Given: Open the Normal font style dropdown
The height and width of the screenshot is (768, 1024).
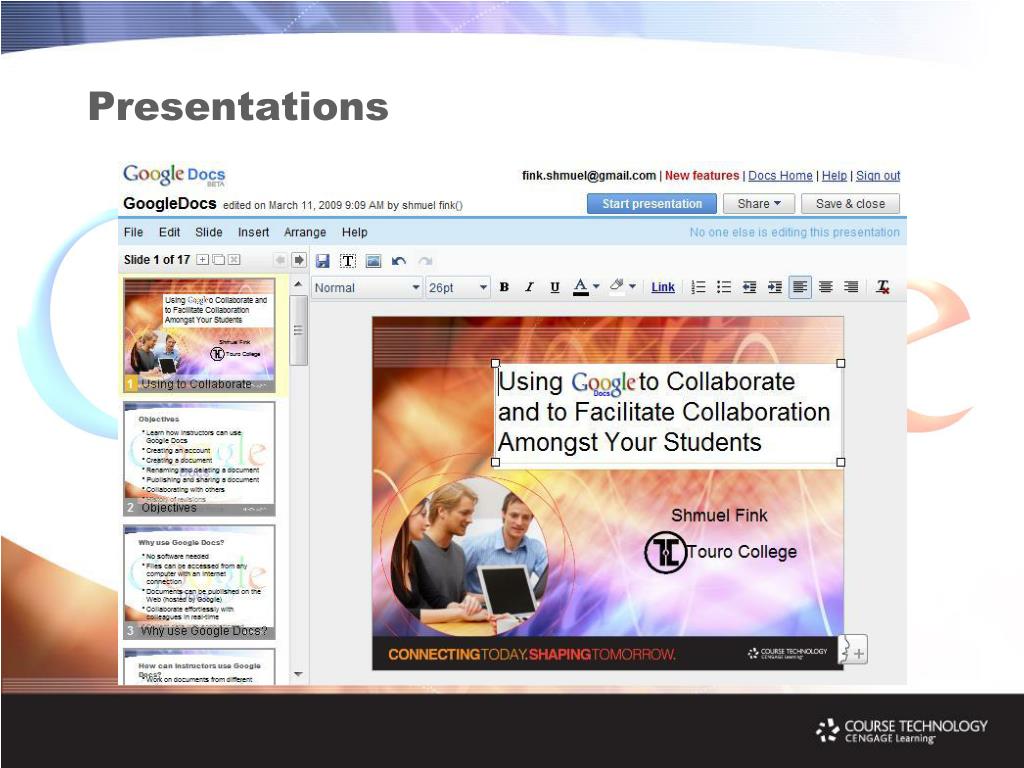Looking at the screenshot, I should [367, 287].
